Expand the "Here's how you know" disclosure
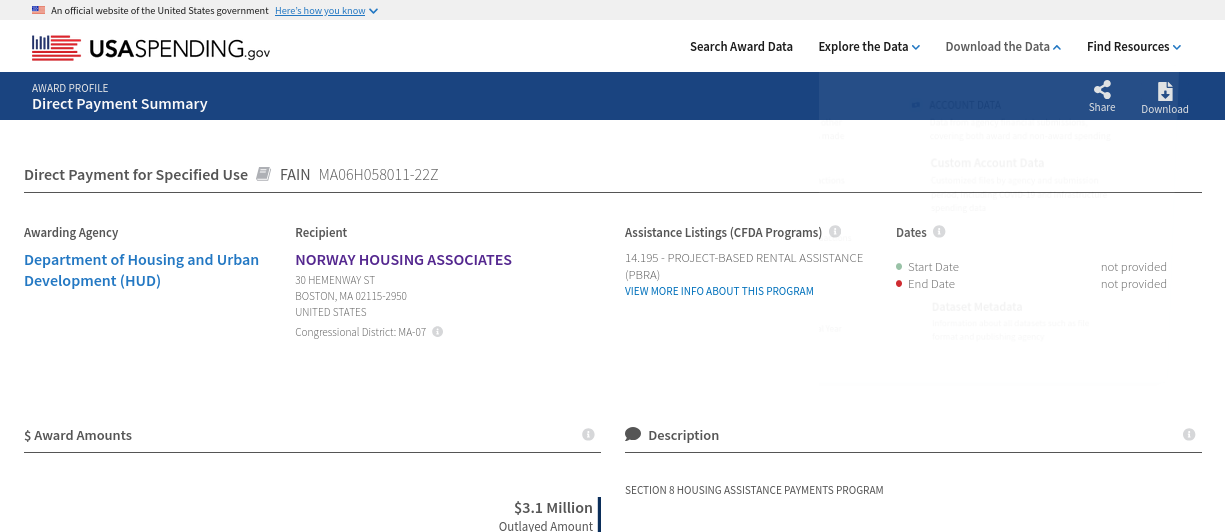 tap(327, 11)
